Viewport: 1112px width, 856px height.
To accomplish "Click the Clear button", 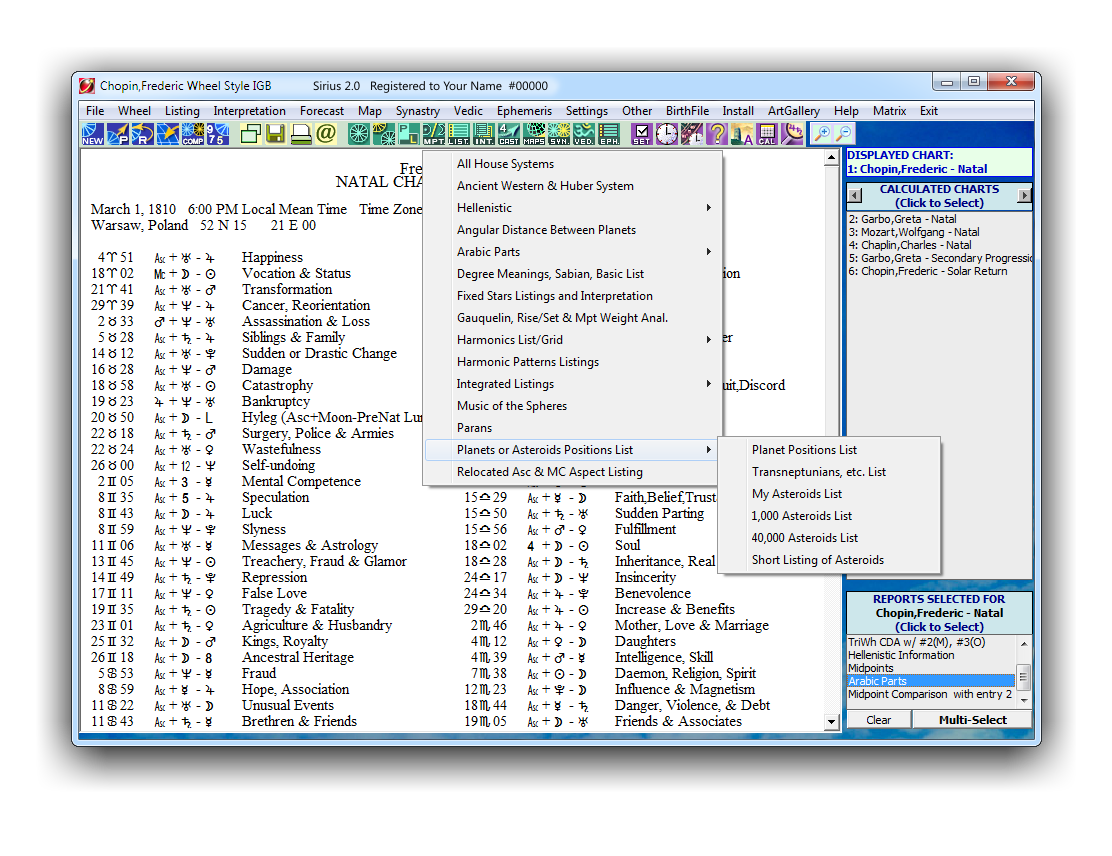I will tap(879, 720).
